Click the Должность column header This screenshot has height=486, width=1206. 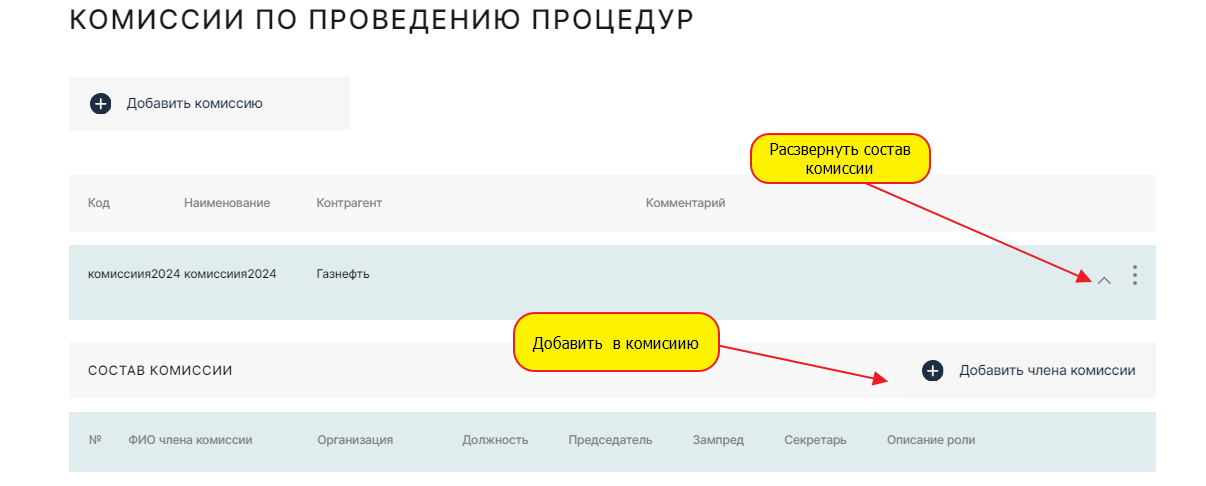pyautogui.click(x=495, y=440)
